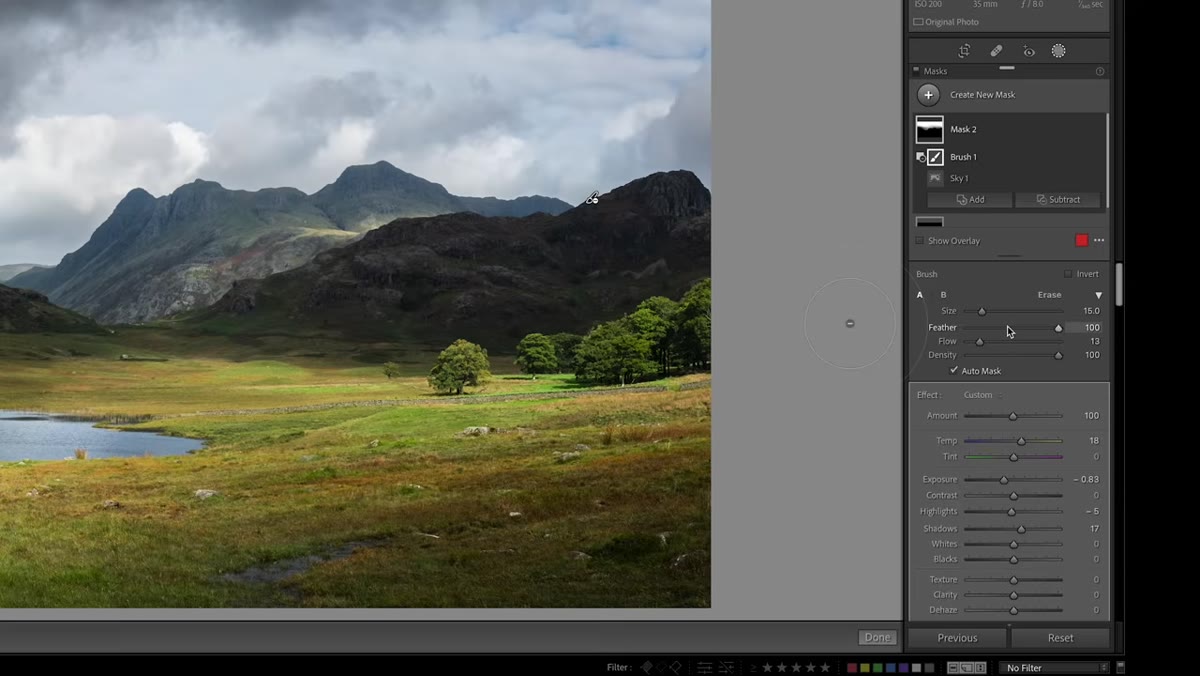
Task: Click the mask thumbnail of Mask 2
Action: (x=930, y=129)
